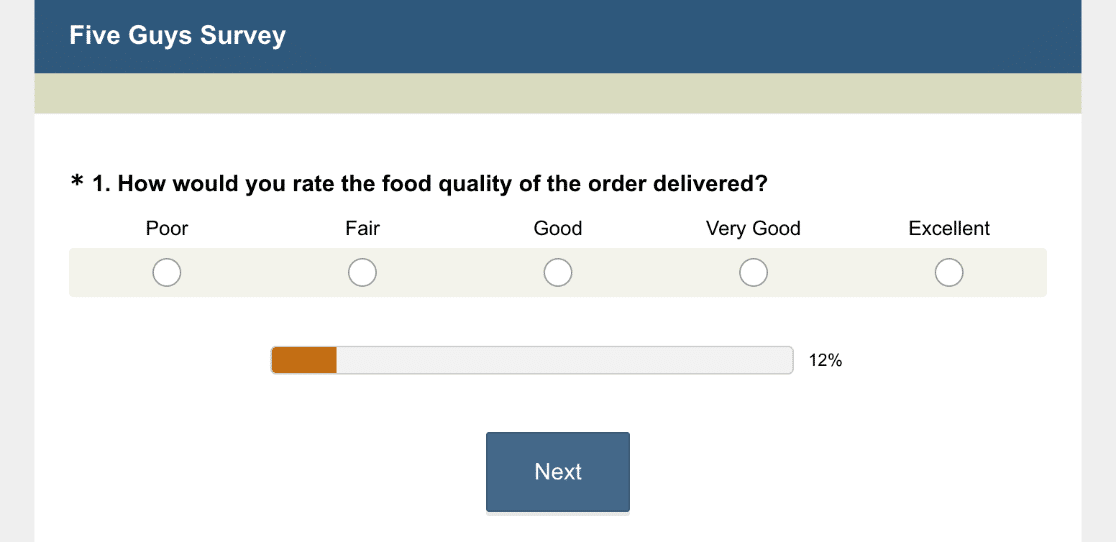Click the Five Guys Survey title
The height and width of the screenshot is (542, 1116).
point(177,36)
